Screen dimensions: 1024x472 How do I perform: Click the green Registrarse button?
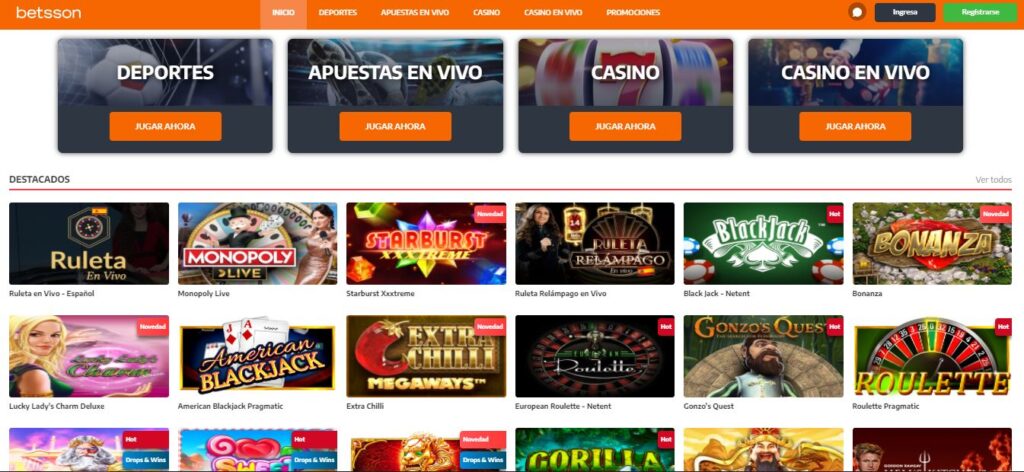tap(980, 12)
